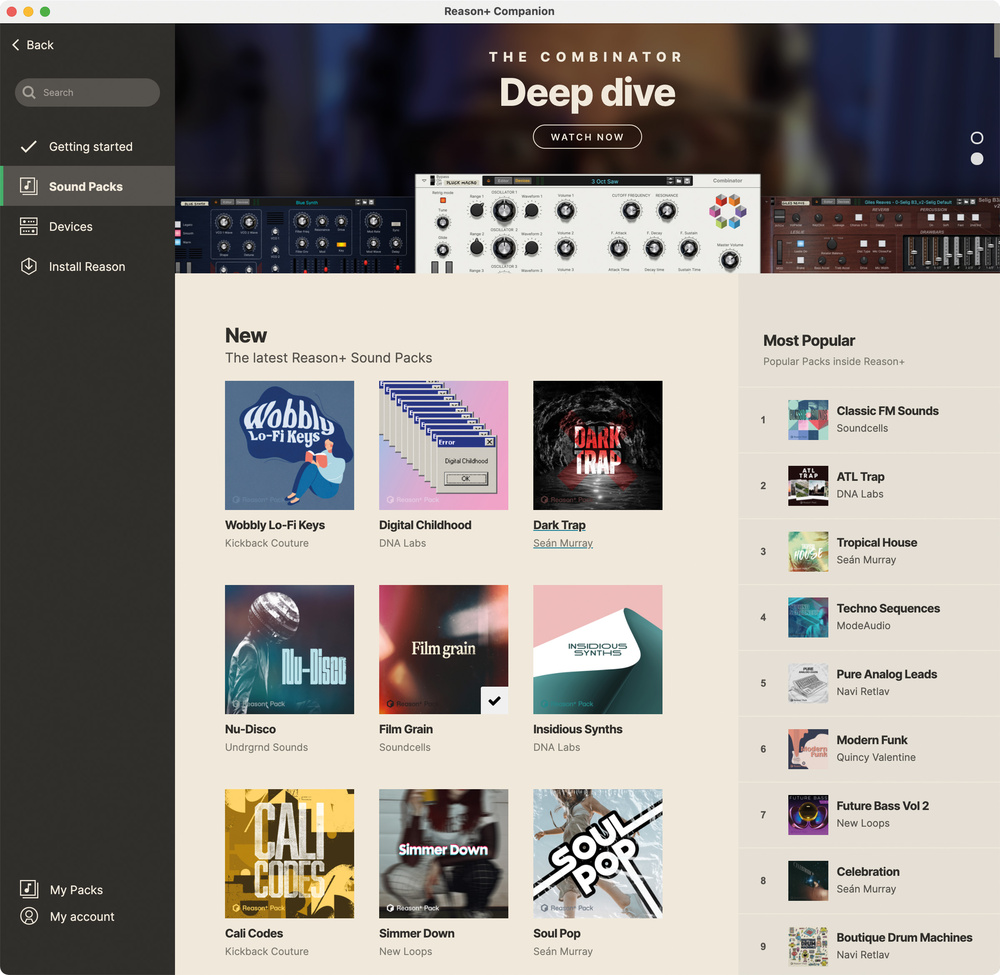
Task: Click the My Packs icon
Action: 29,889
